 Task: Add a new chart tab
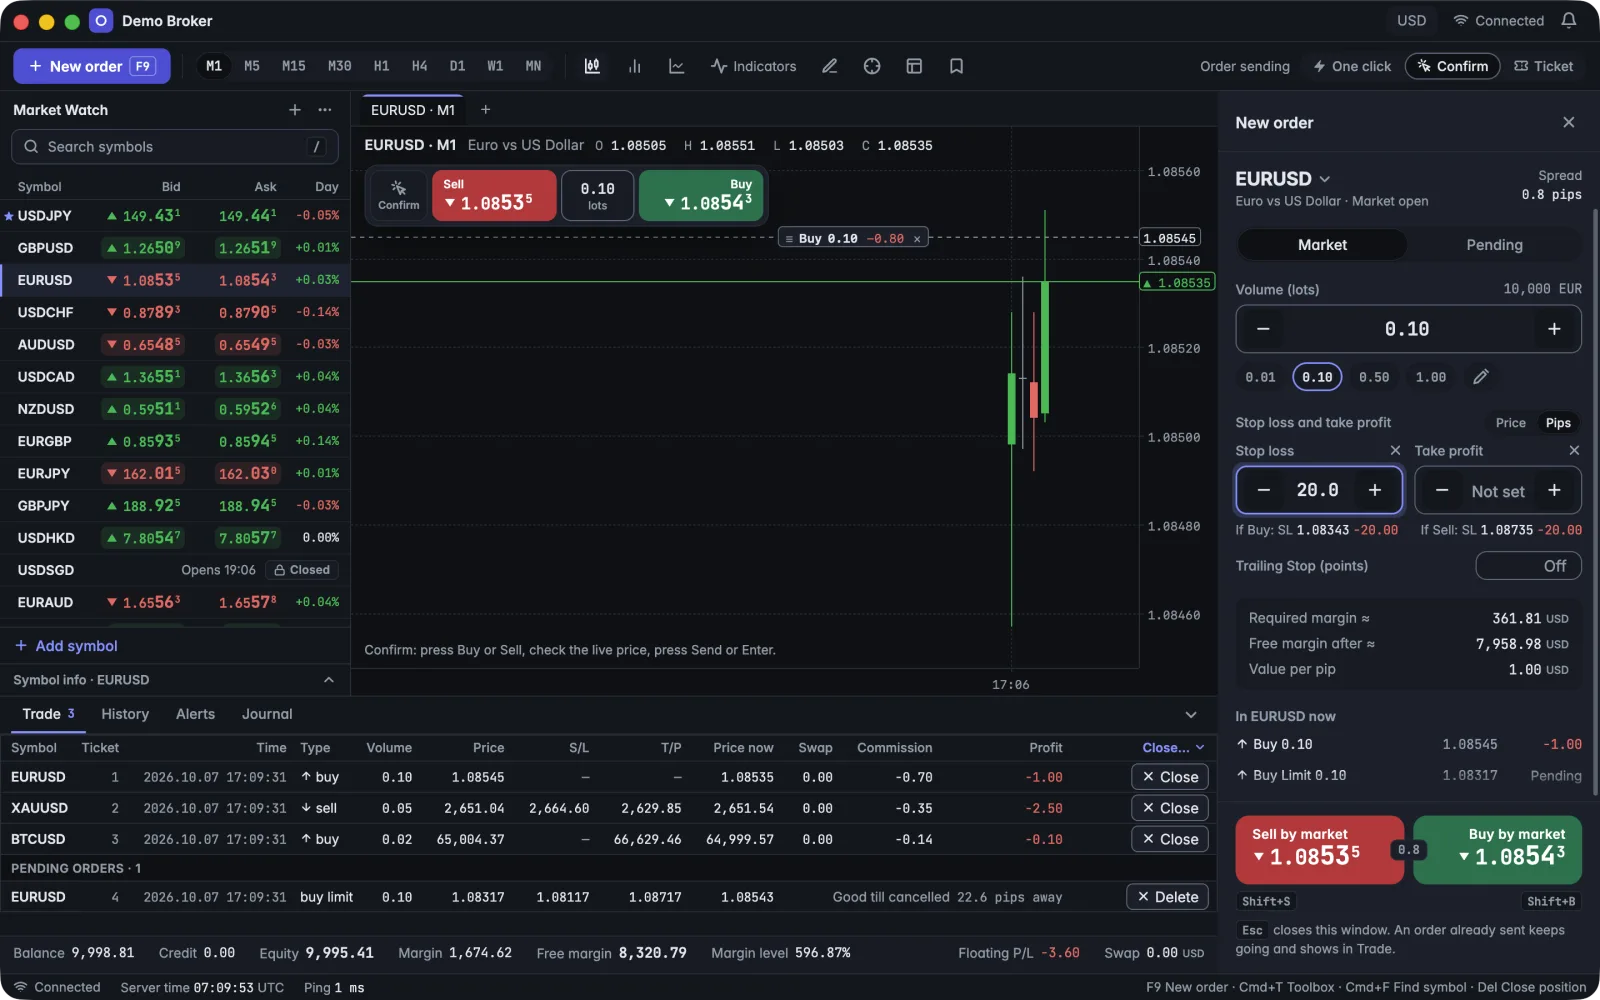[486, 110]
